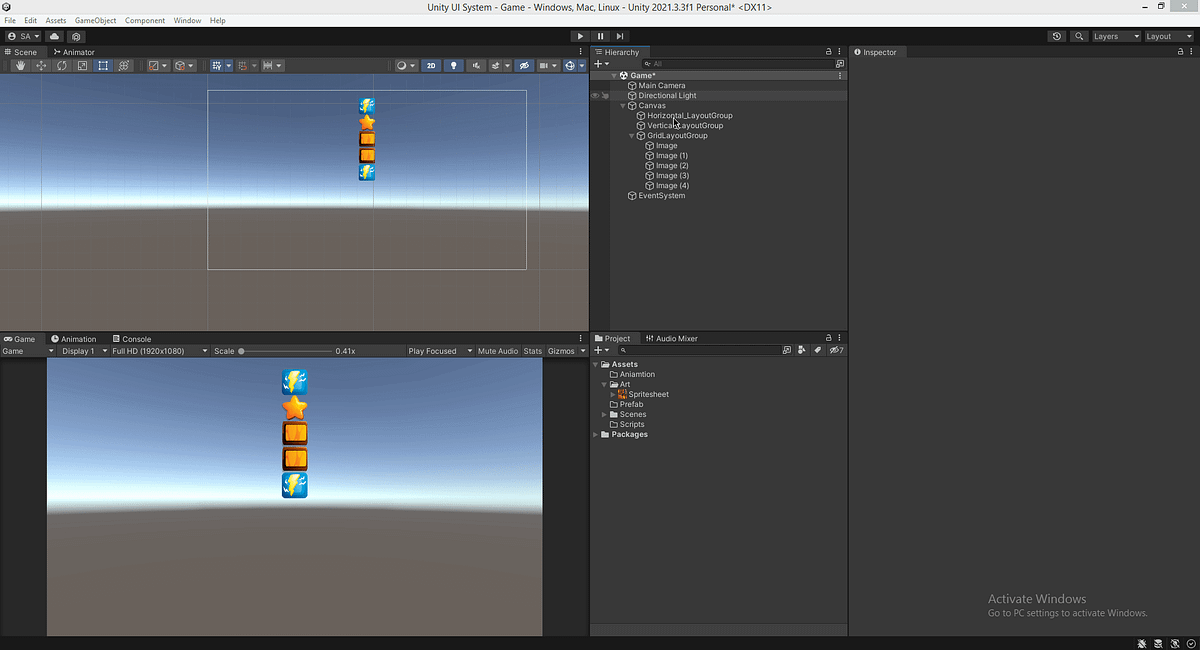Click the Play button

(580, 36)
